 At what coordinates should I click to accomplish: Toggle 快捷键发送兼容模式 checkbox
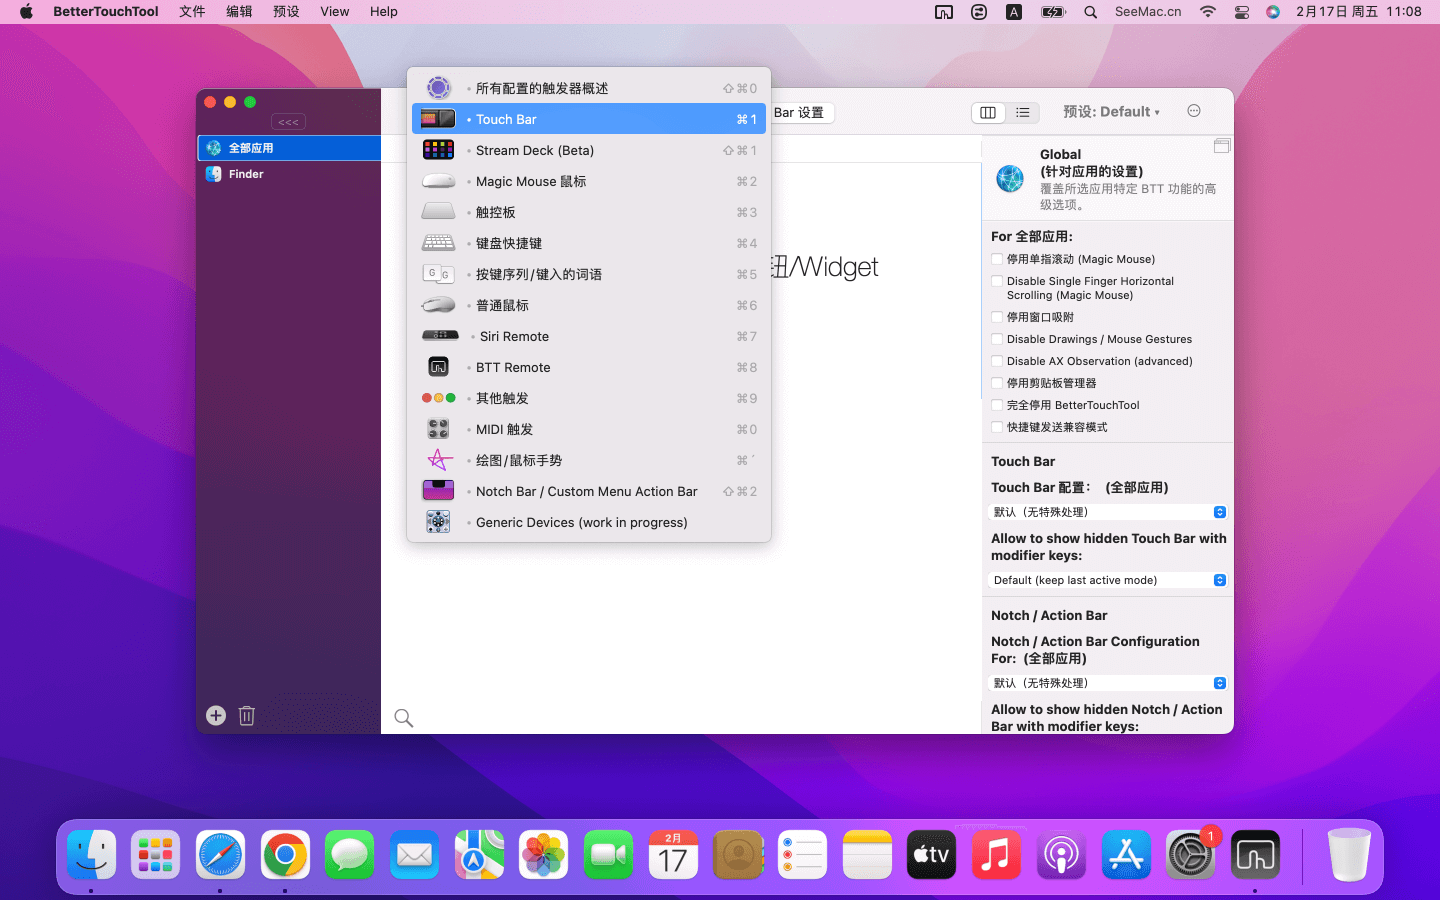[x=997, y=427]
